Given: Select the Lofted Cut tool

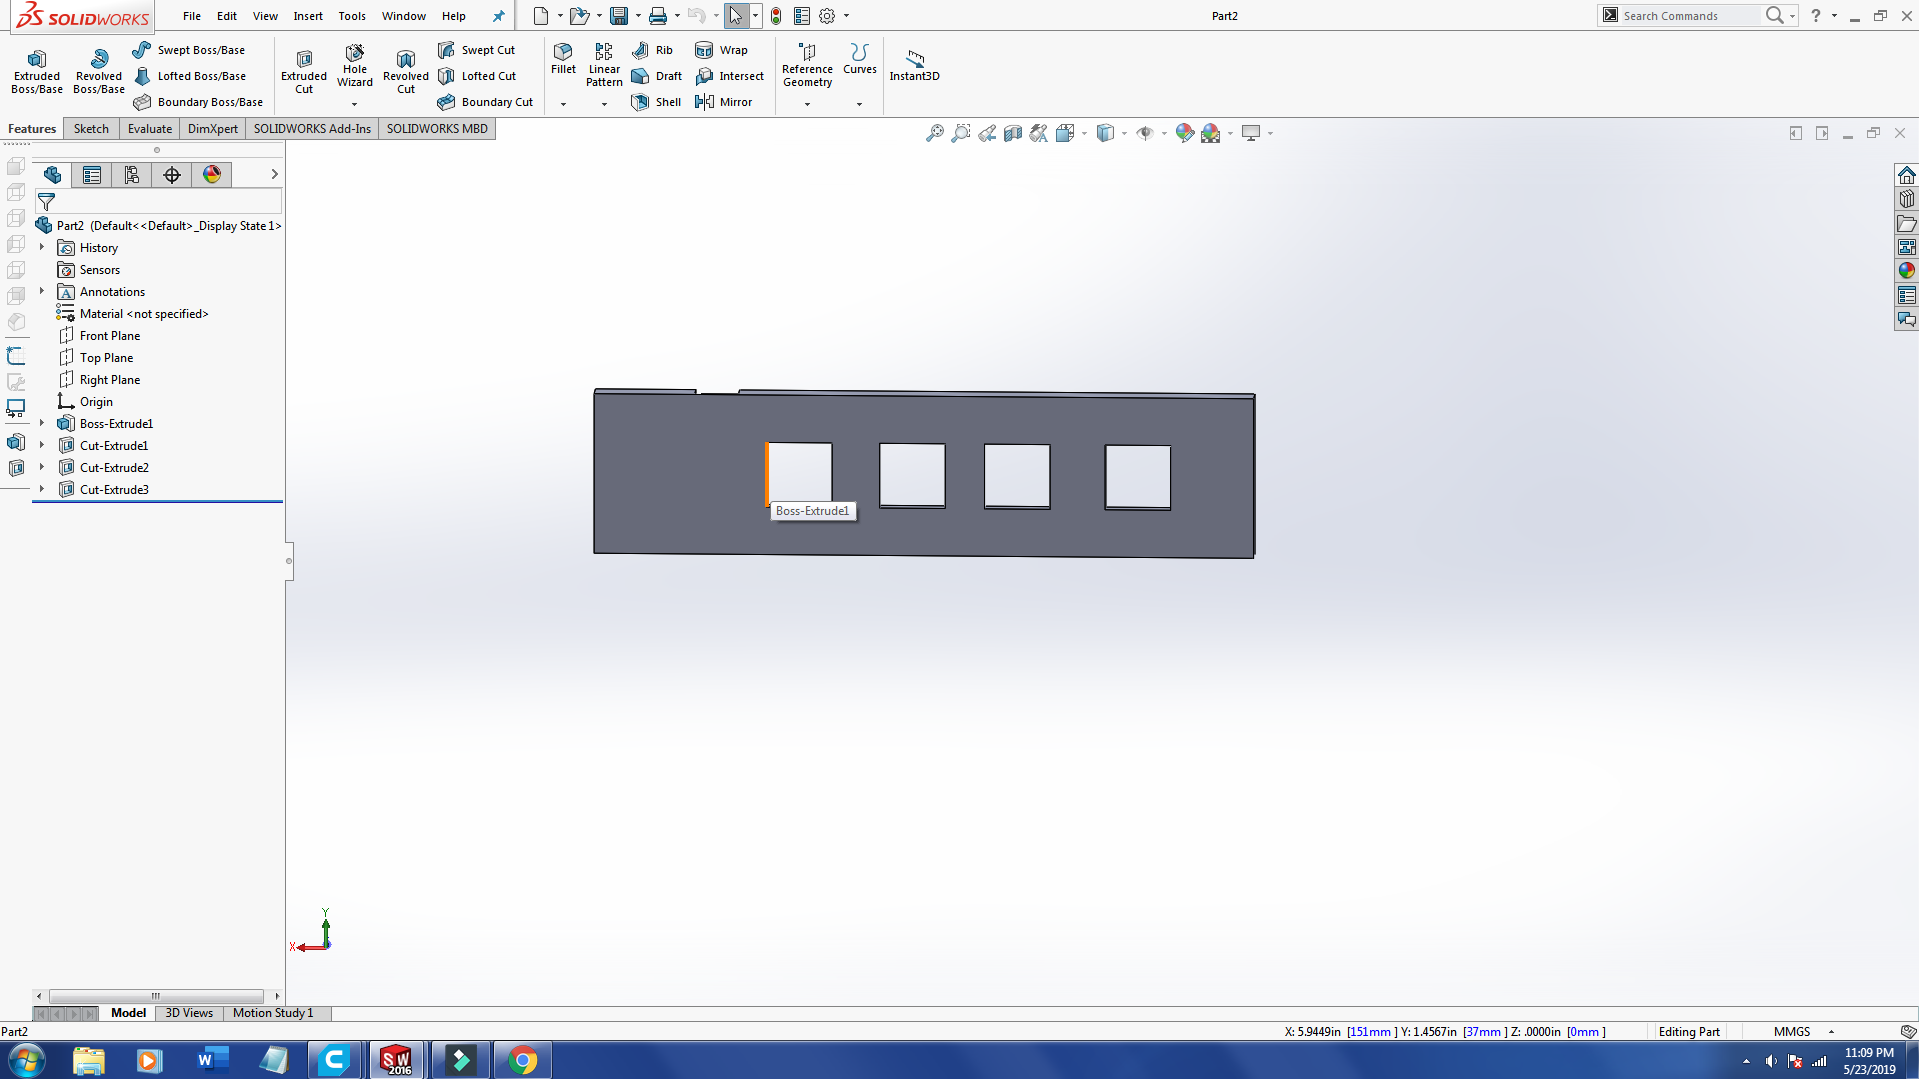Looking at the screenshot, I should 477,76.
